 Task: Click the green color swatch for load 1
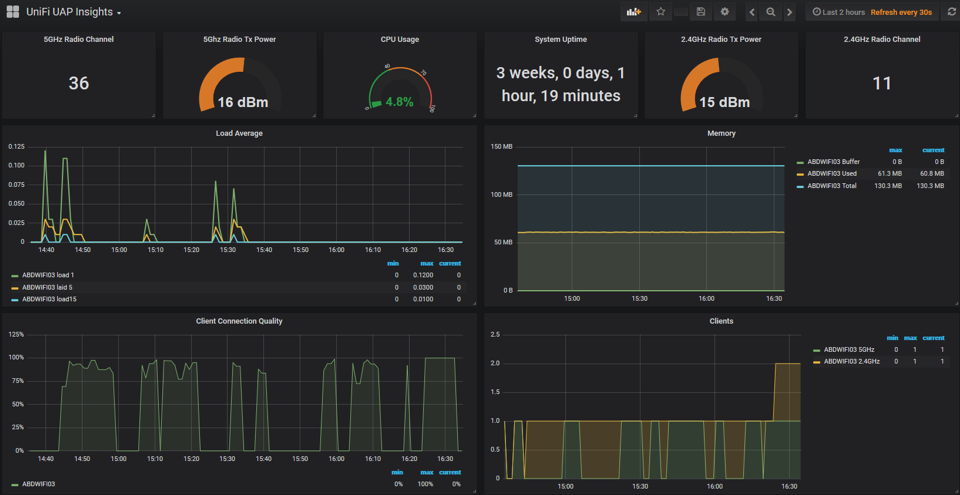pos(15,276)
